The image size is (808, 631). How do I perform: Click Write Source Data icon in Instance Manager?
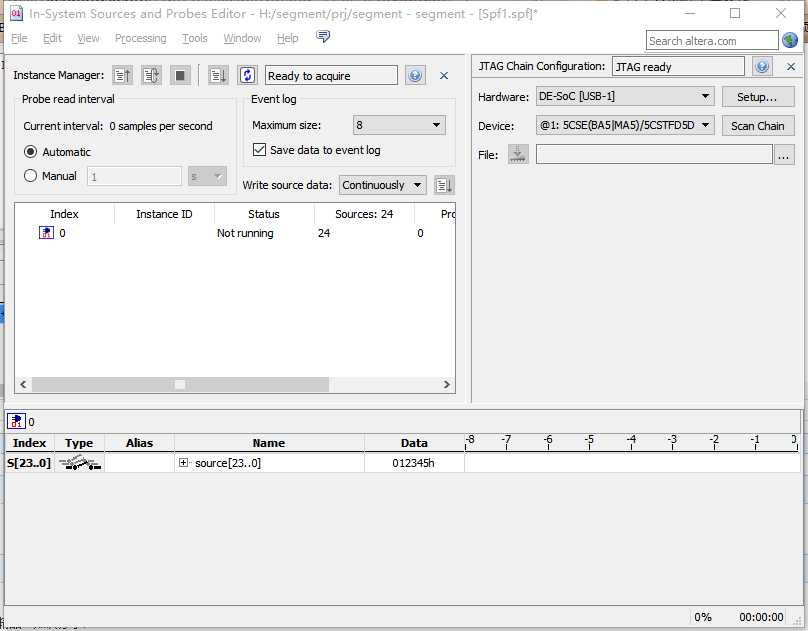pyautogui.click(x=218, y=76)
